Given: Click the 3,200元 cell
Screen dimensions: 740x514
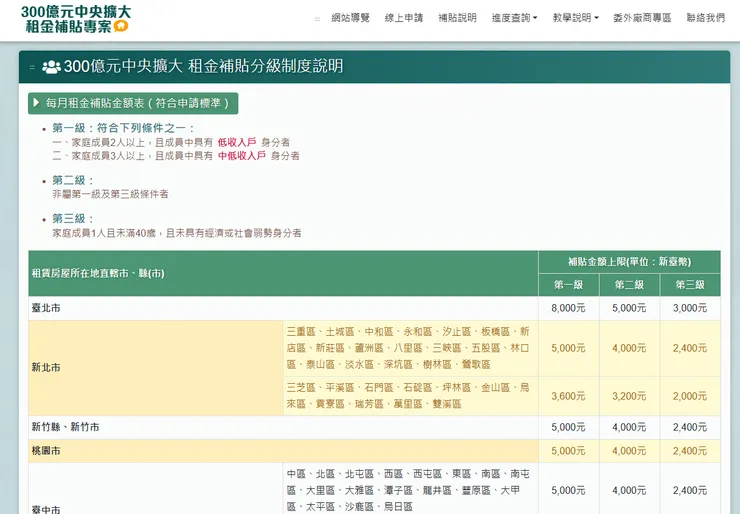Looking at the screenshot, I should click(x=629, y=396).
